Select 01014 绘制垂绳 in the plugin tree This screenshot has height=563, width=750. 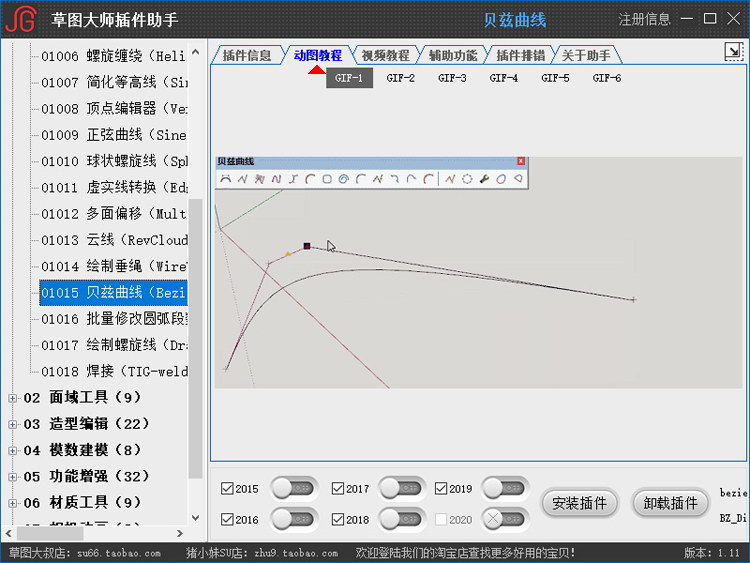(x=113, y=266)
